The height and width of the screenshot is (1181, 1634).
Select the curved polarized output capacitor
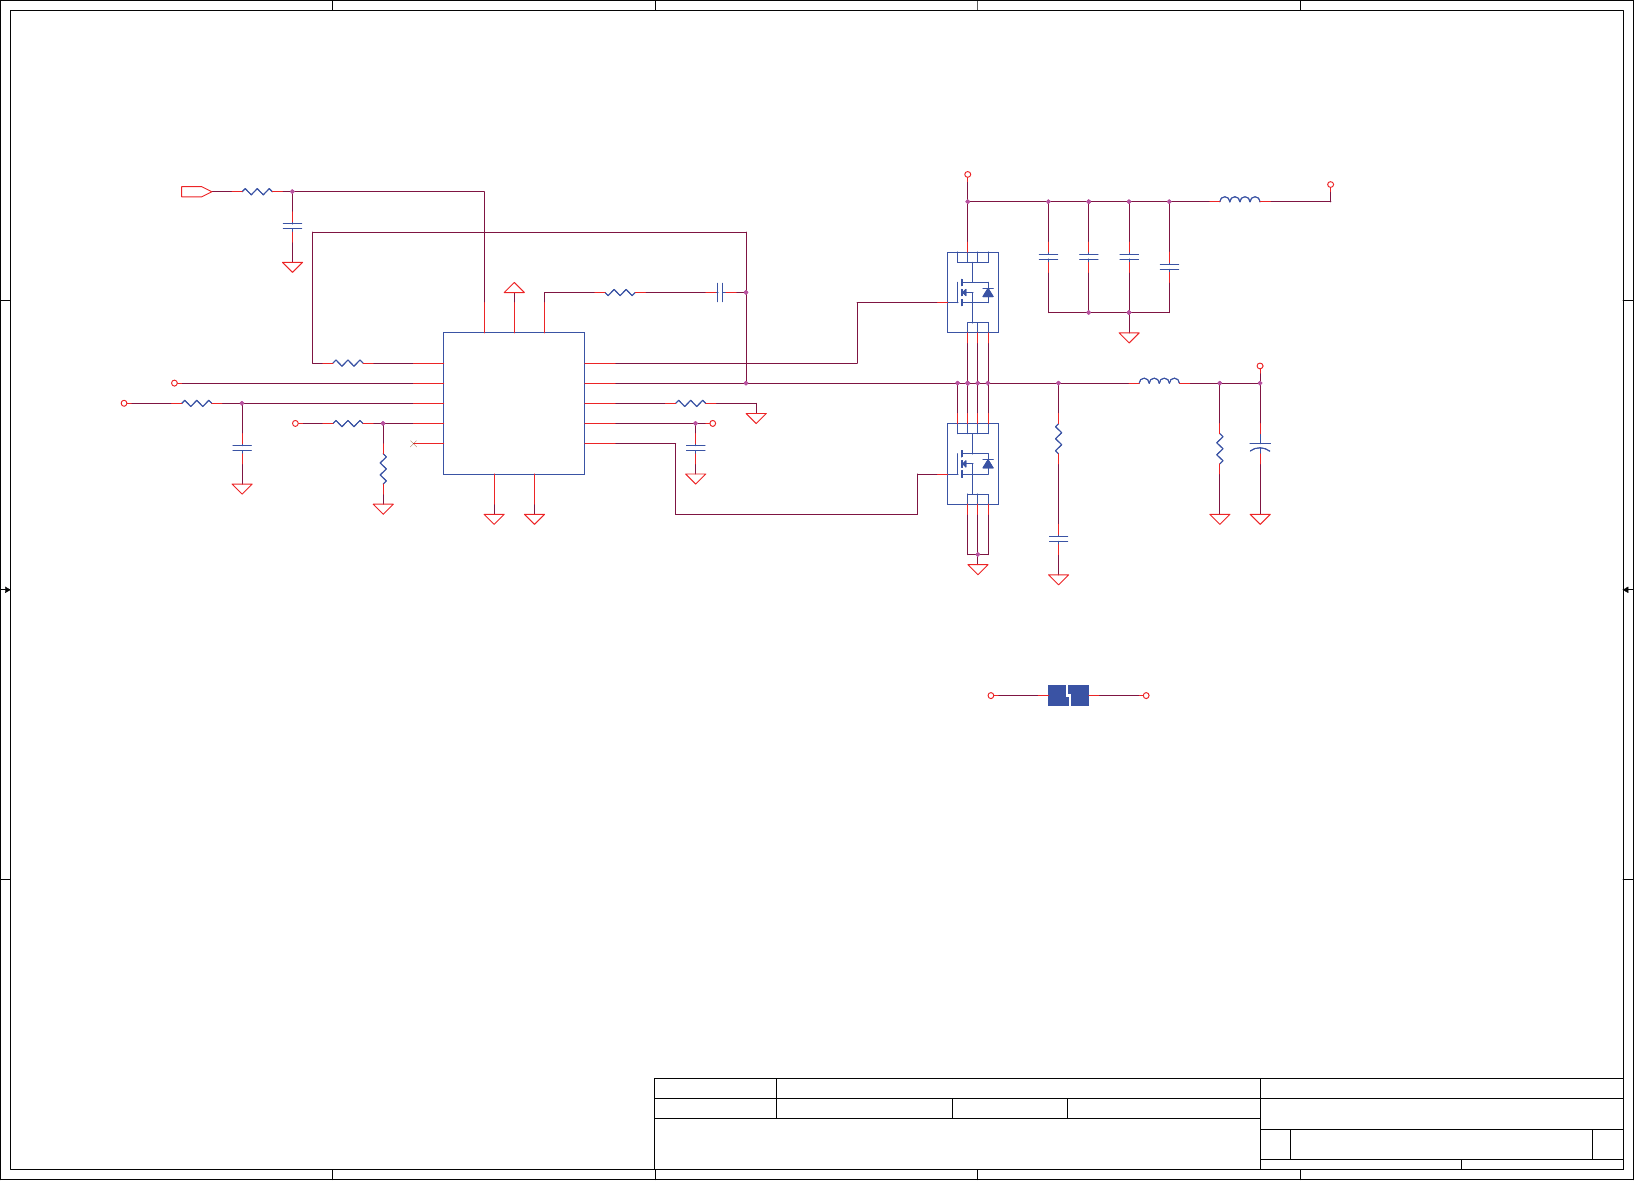point(1260,447)
